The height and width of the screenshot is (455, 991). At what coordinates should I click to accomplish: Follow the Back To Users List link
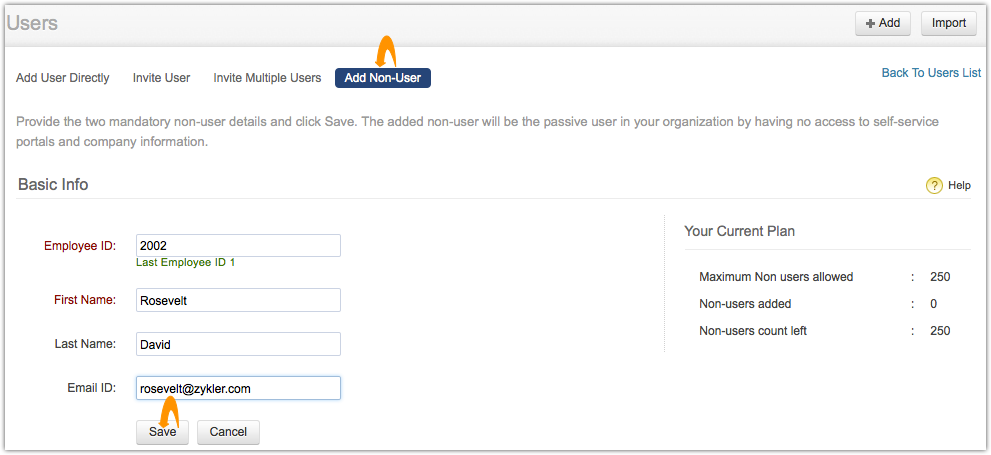931,73
